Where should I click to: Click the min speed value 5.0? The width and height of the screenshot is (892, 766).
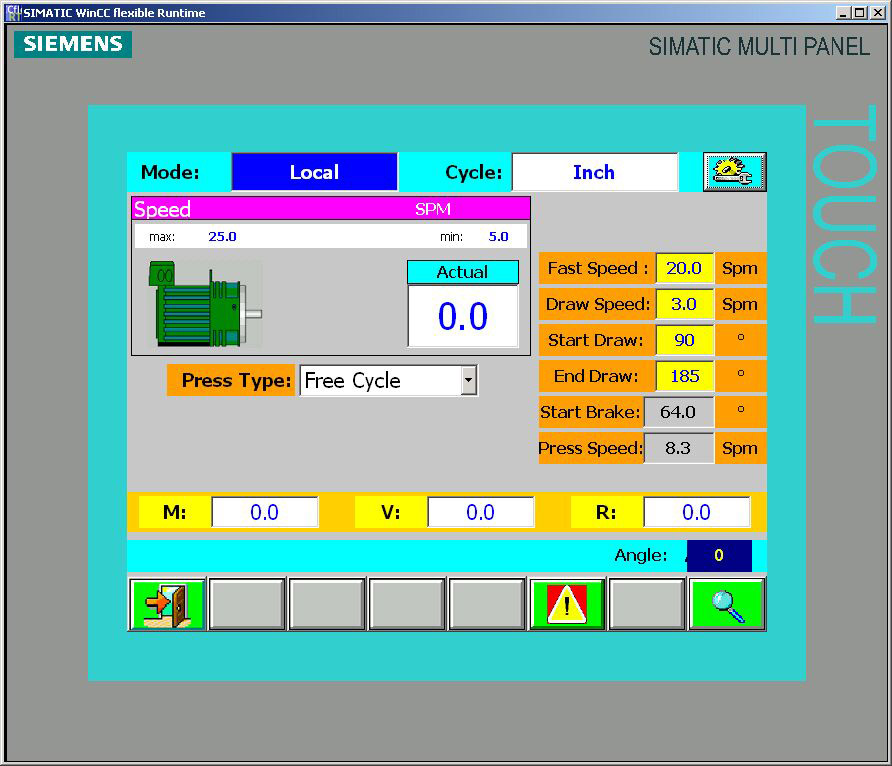pos(499,237)
